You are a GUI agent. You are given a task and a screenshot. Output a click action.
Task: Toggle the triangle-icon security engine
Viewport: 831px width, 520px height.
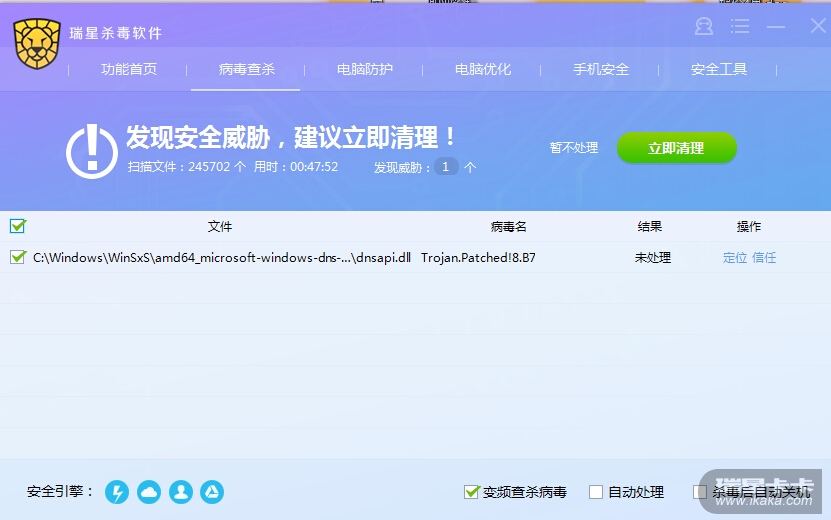click(x=212, y=492)
